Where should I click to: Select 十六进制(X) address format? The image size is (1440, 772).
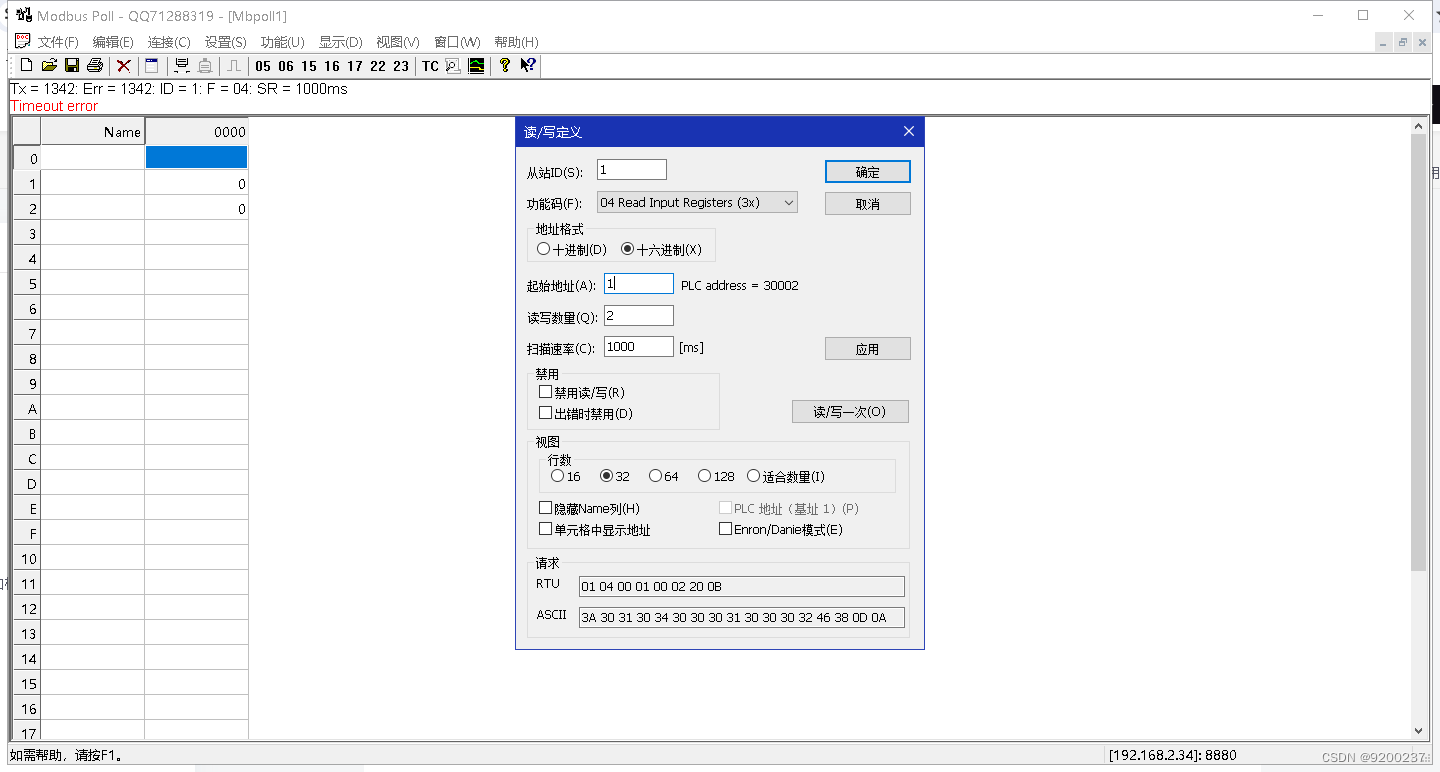tap(662, 249)
